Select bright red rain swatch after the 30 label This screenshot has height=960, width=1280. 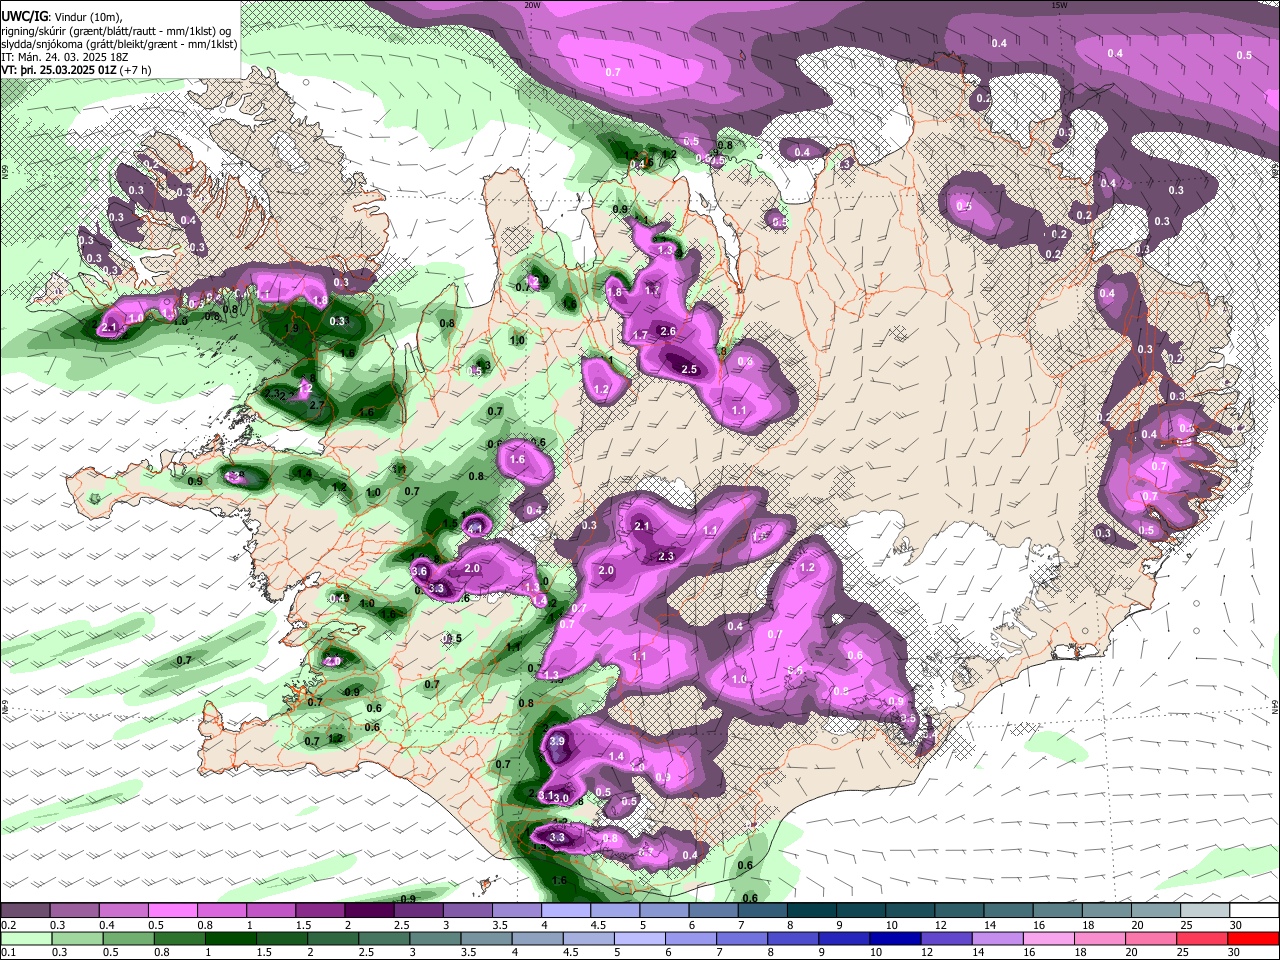click(1252, 938)
